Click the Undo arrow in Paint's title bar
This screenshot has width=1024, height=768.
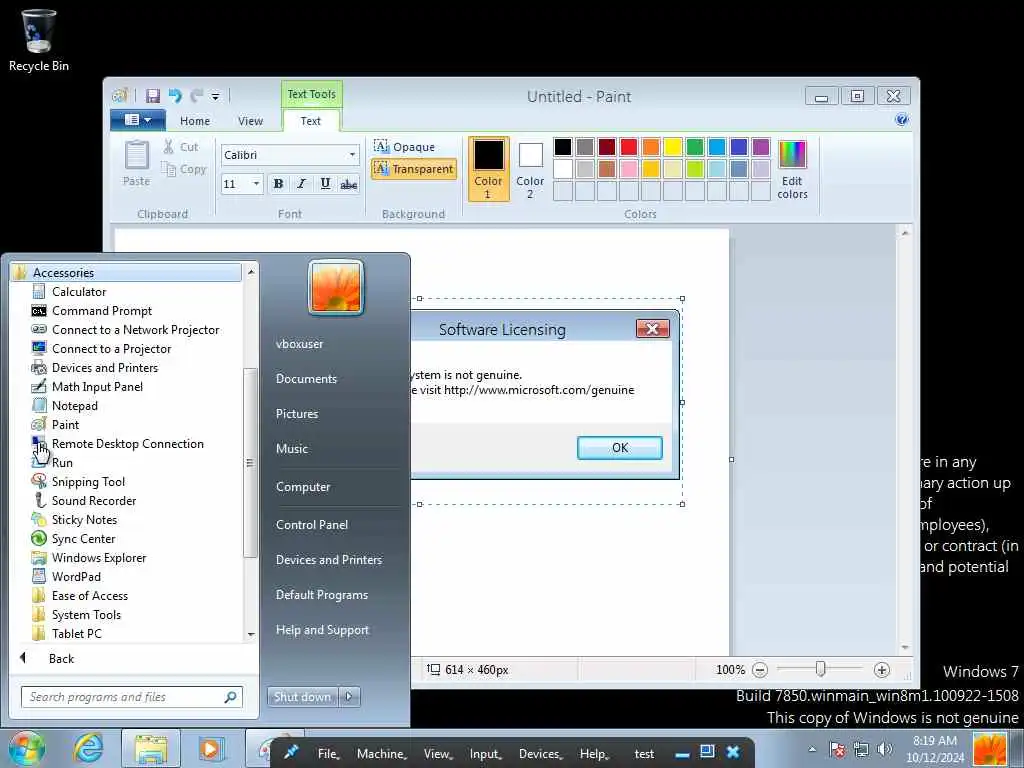coord(175,96)
